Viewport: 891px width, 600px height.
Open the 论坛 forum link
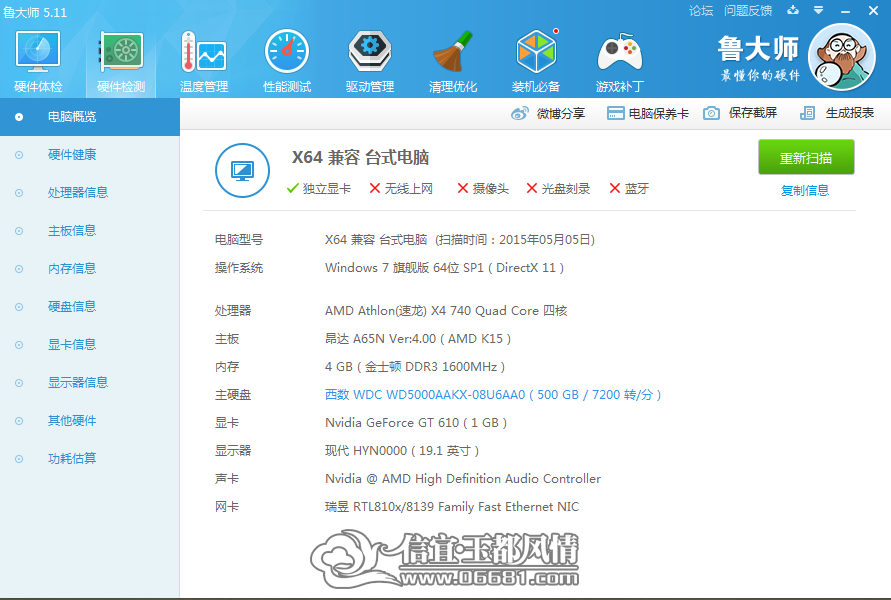[x=701, y=11]
